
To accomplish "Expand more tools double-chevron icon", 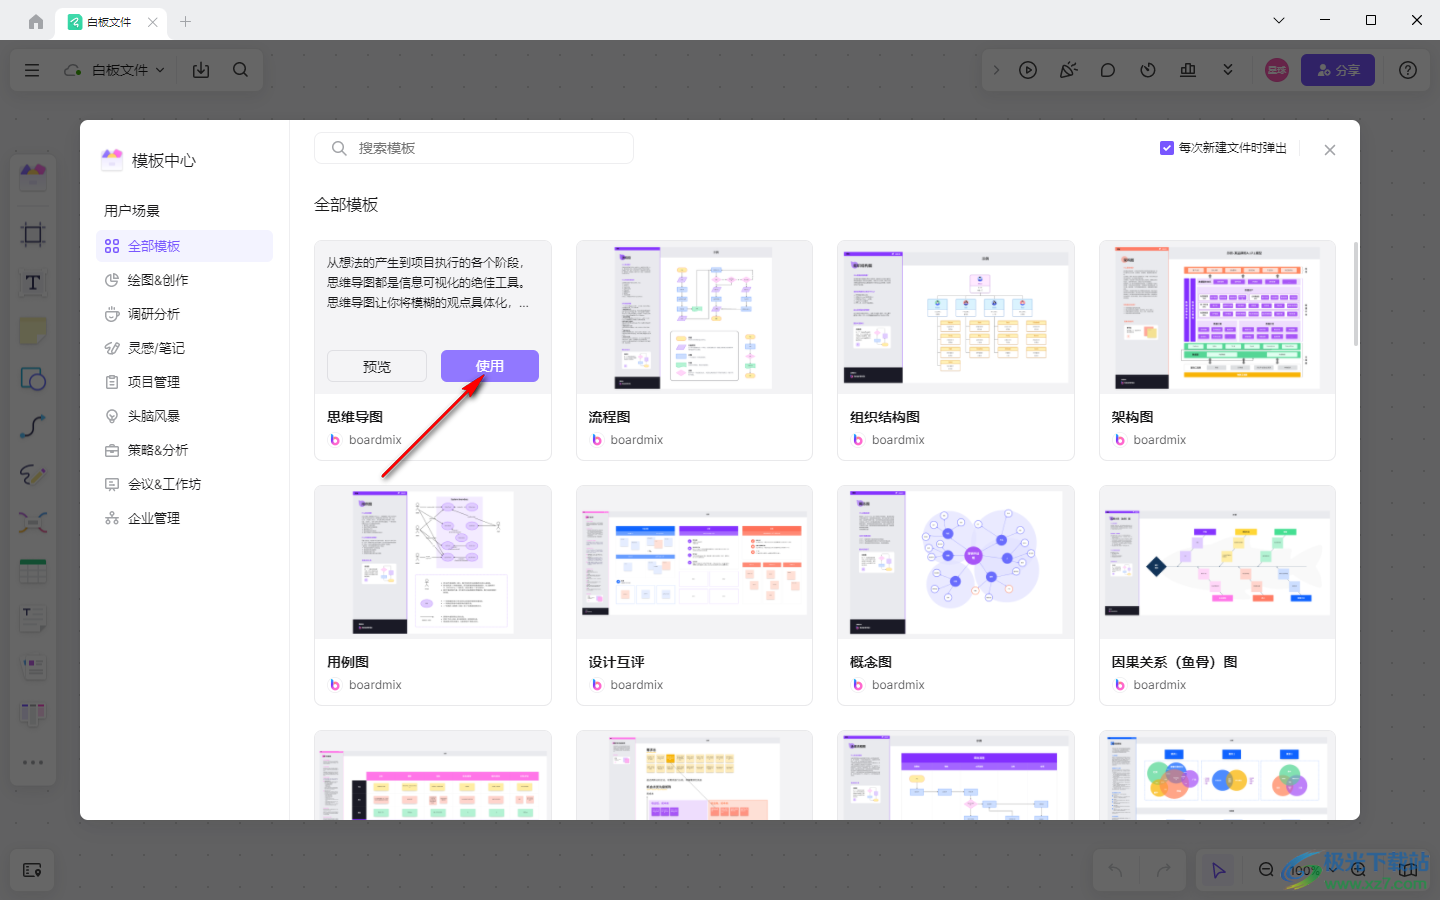I will [x=1228, y=70].
